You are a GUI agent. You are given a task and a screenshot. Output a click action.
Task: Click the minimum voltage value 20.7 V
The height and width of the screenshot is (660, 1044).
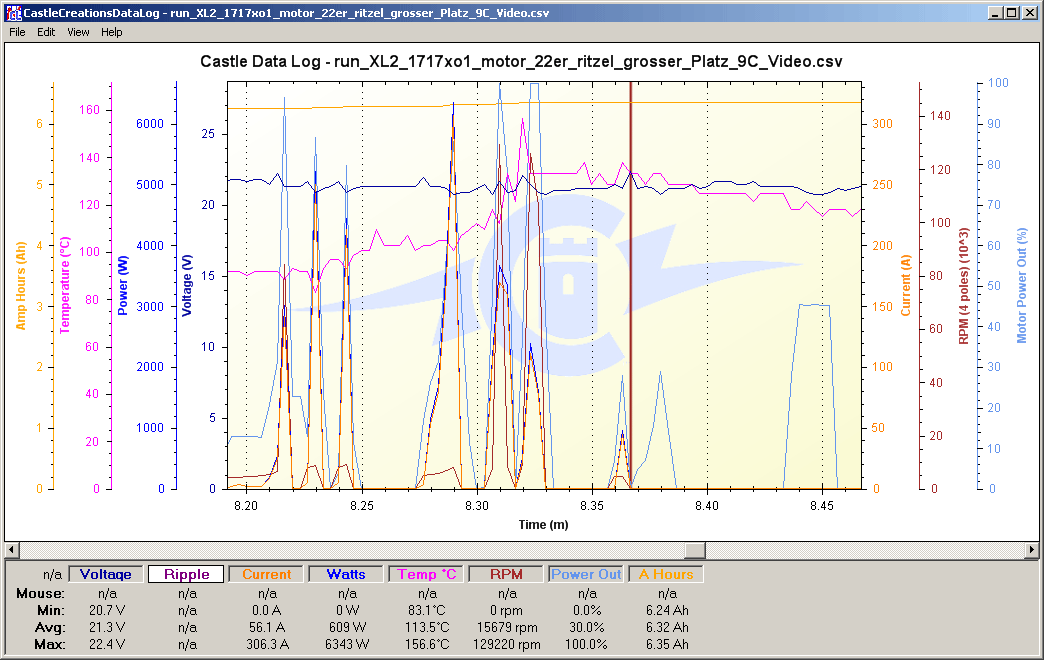click(107, 610)
